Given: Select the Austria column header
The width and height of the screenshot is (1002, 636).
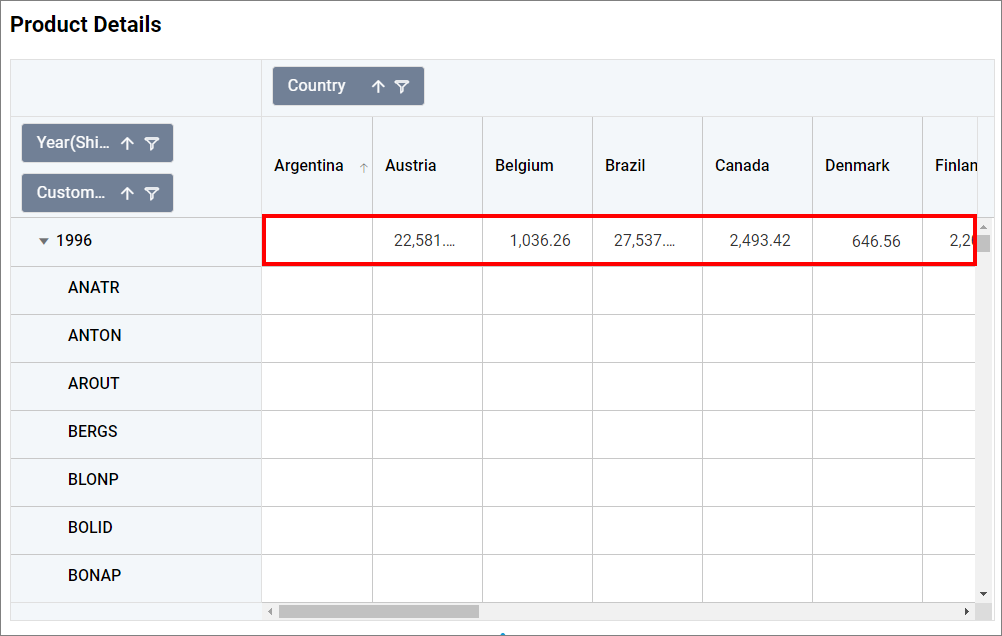Looking at the screenshot, I should pyautogui.click(x=410, y=166).
